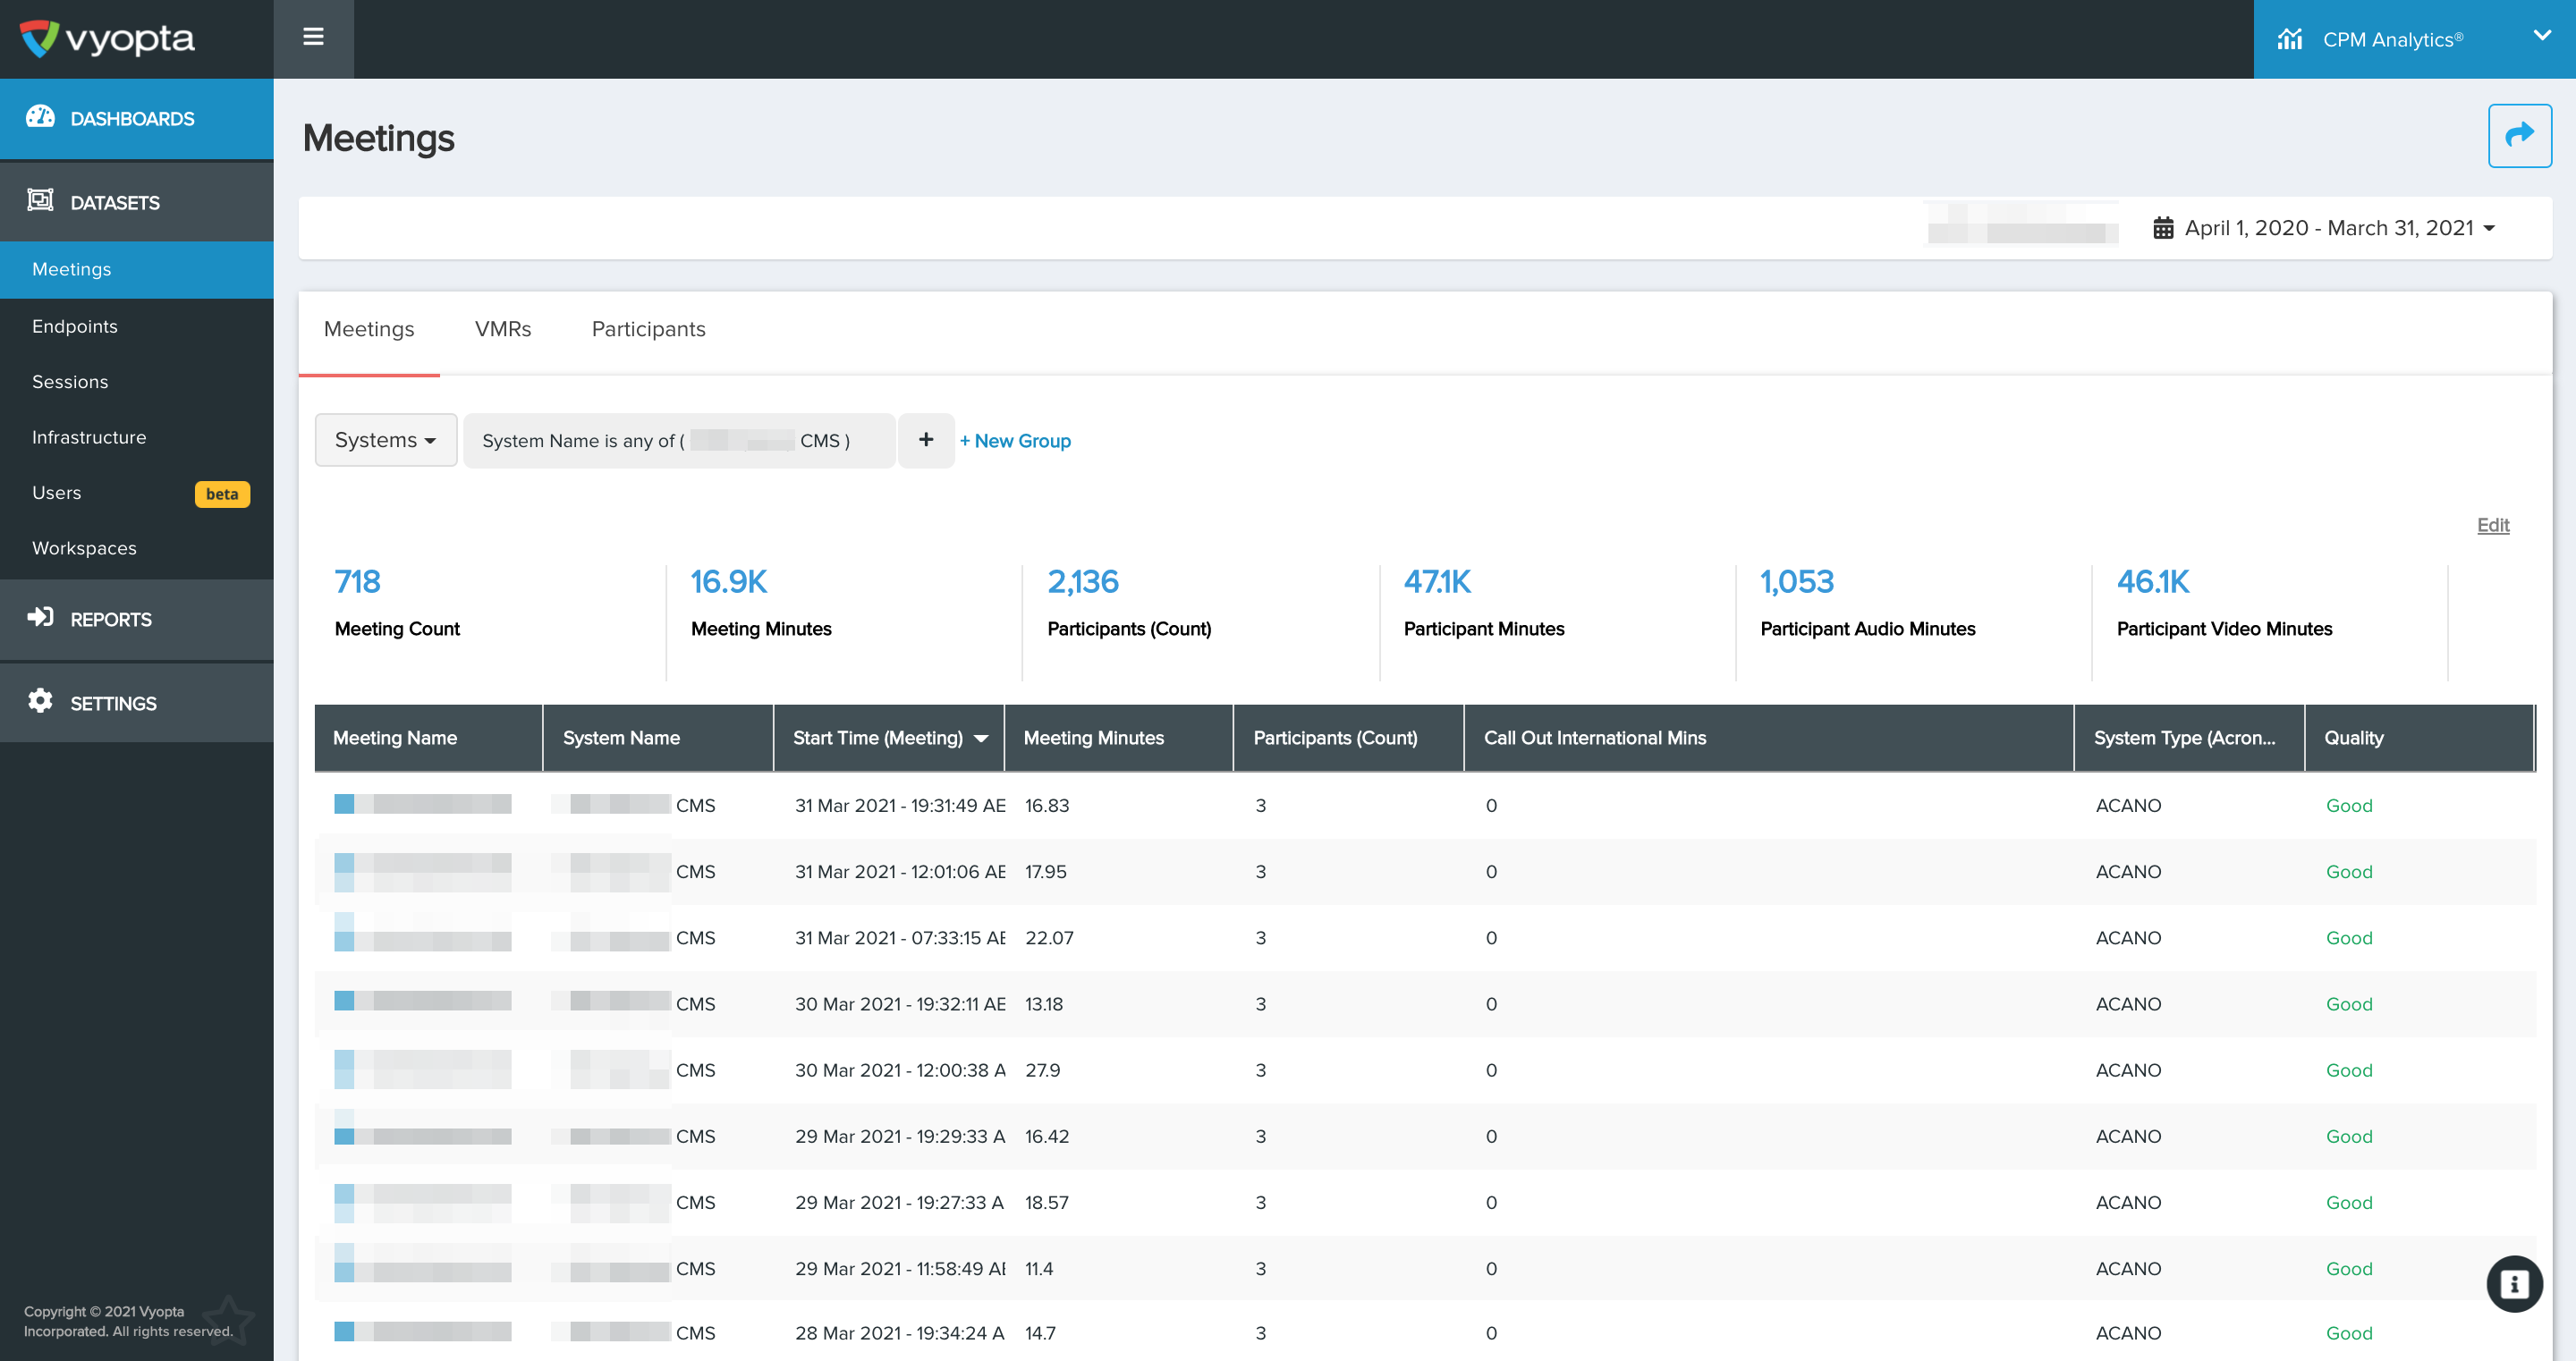Click the 29 Mar 2021 - 19:27:33 start time
2576x1361 pixels.
click(899, 1202)
